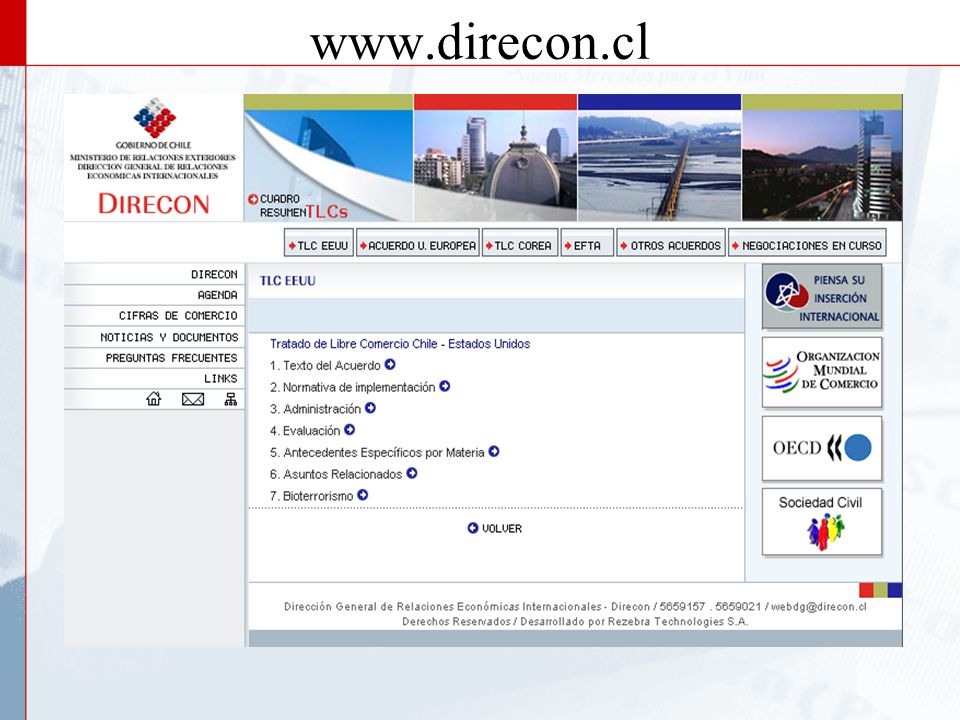Click the header photo of tower at dusk

coord(822,165)
